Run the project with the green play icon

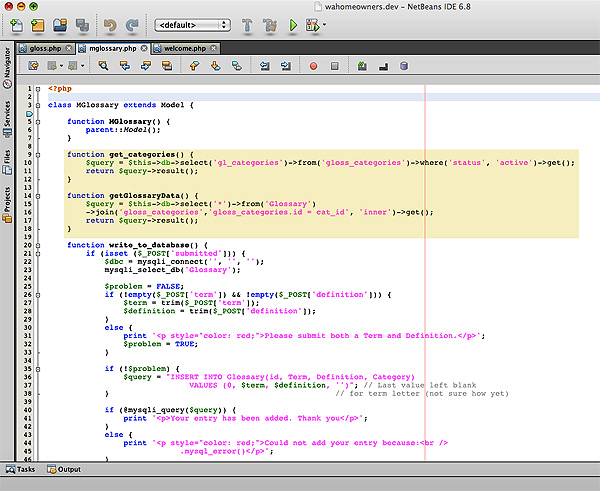293,25
